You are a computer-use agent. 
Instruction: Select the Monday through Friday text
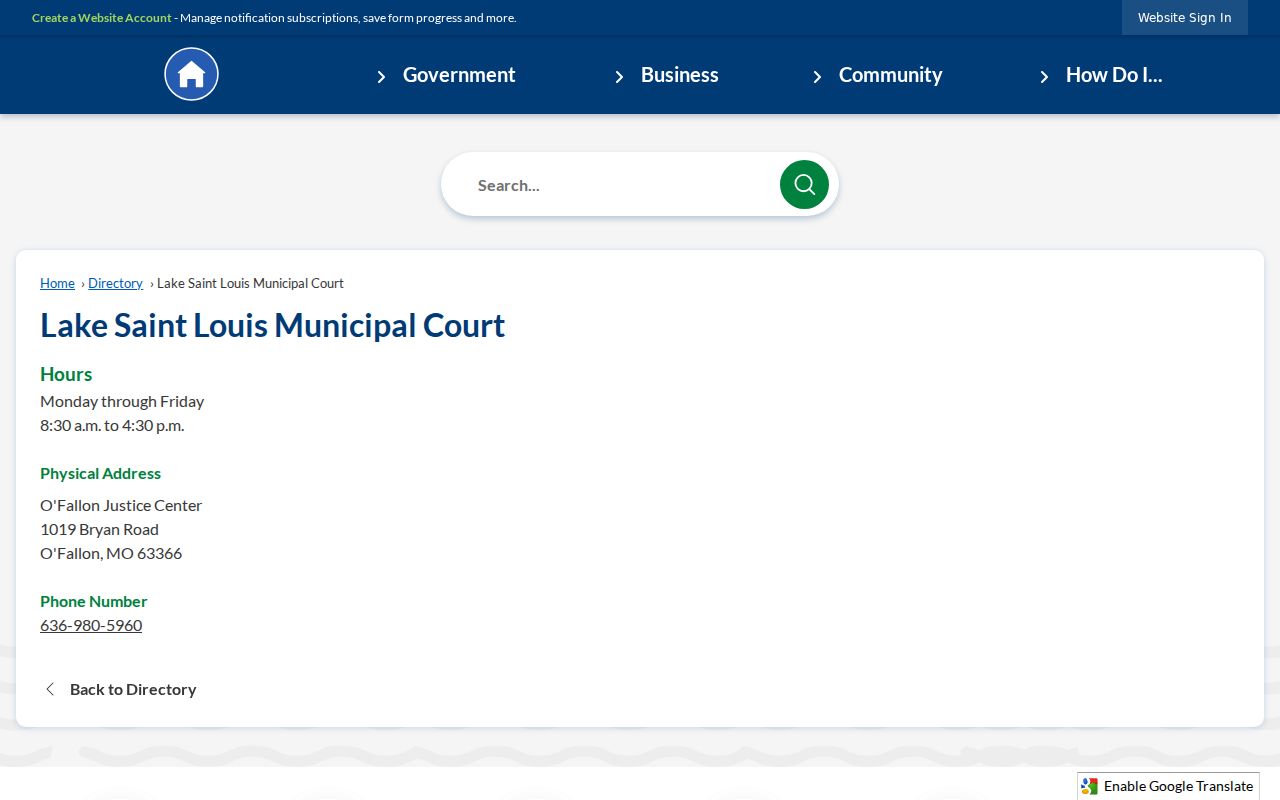click(x=122, y=401)
